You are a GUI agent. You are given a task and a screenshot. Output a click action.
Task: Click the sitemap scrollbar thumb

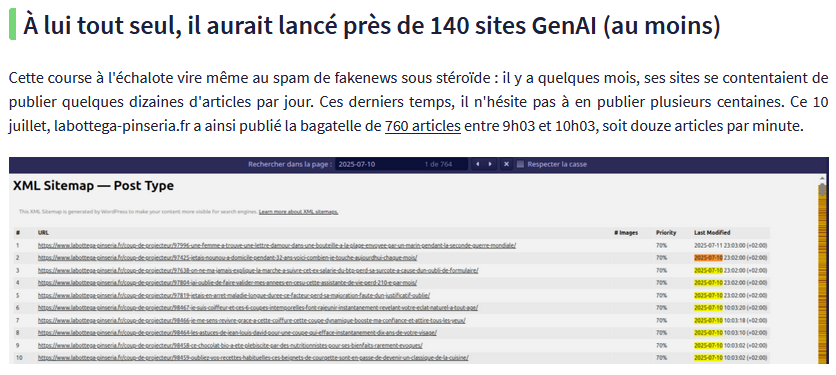click(x=823, y=190)
